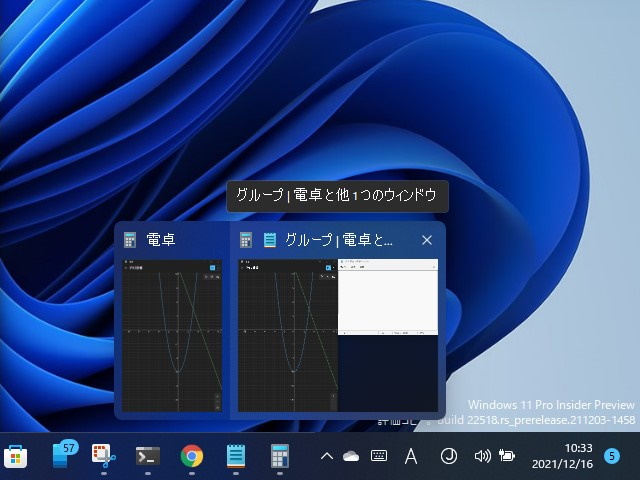Open Terminal from taskbar
Image resolution: width=640 pixels, height=480 pixels.
click(x=148, y=456)
